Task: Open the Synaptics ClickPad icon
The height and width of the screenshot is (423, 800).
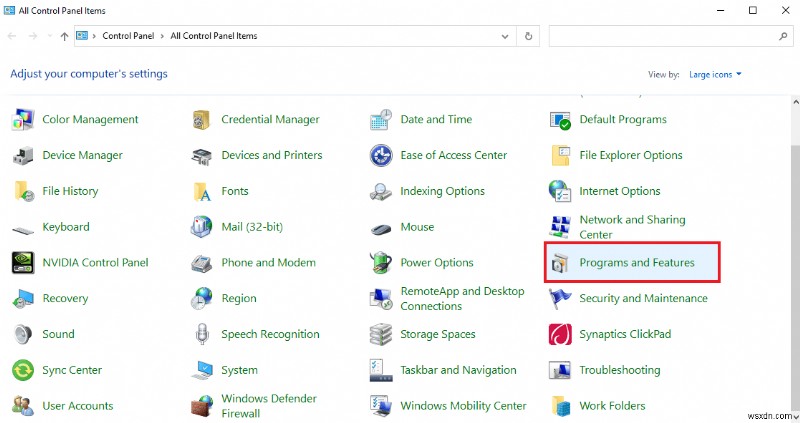Action: pos(560,334)
